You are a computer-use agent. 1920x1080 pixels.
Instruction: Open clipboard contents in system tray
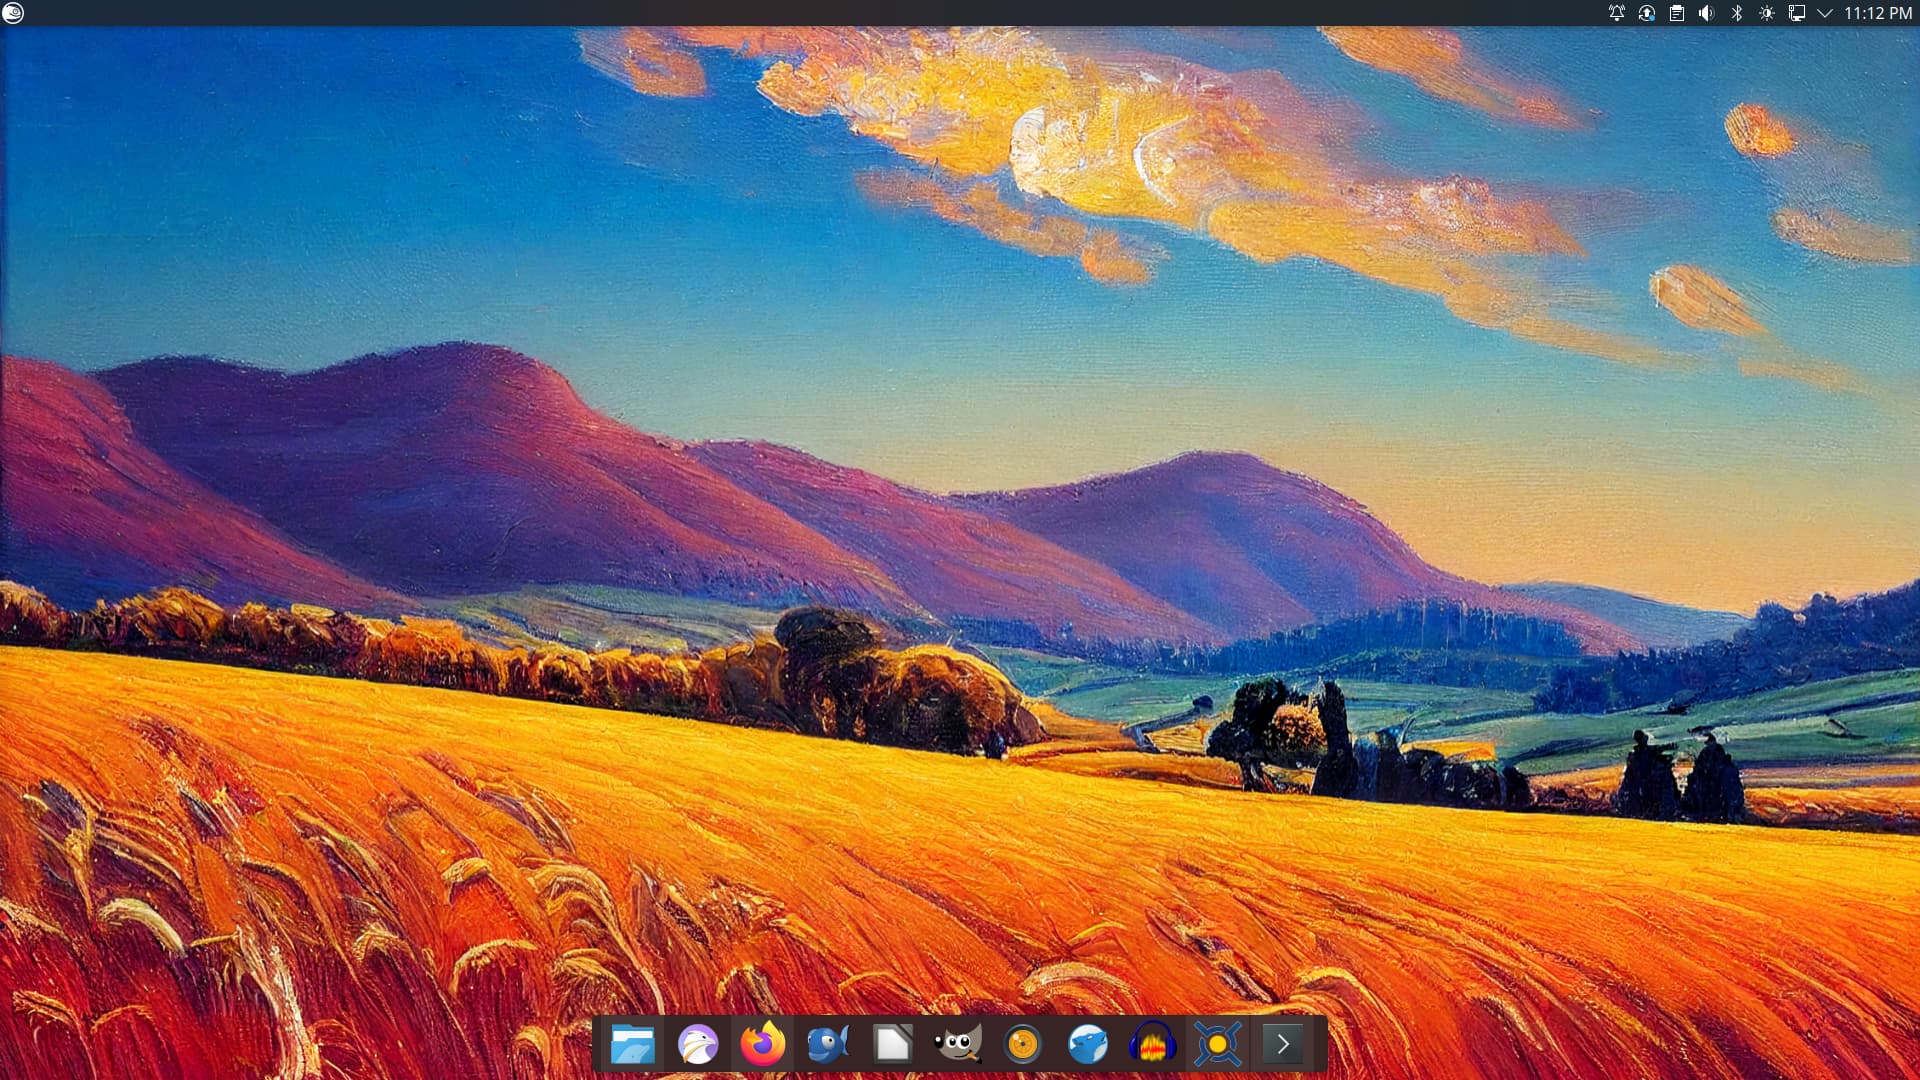(1677, 13)
